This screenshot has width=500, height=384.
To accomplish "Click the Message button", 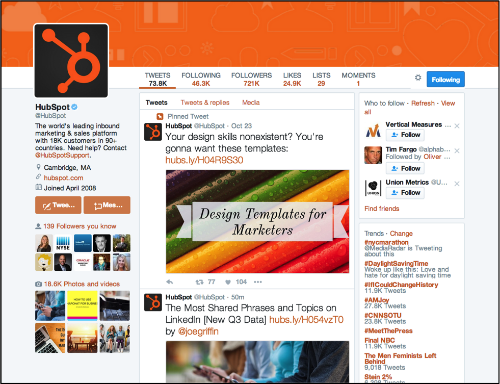I will pos(107,205).
